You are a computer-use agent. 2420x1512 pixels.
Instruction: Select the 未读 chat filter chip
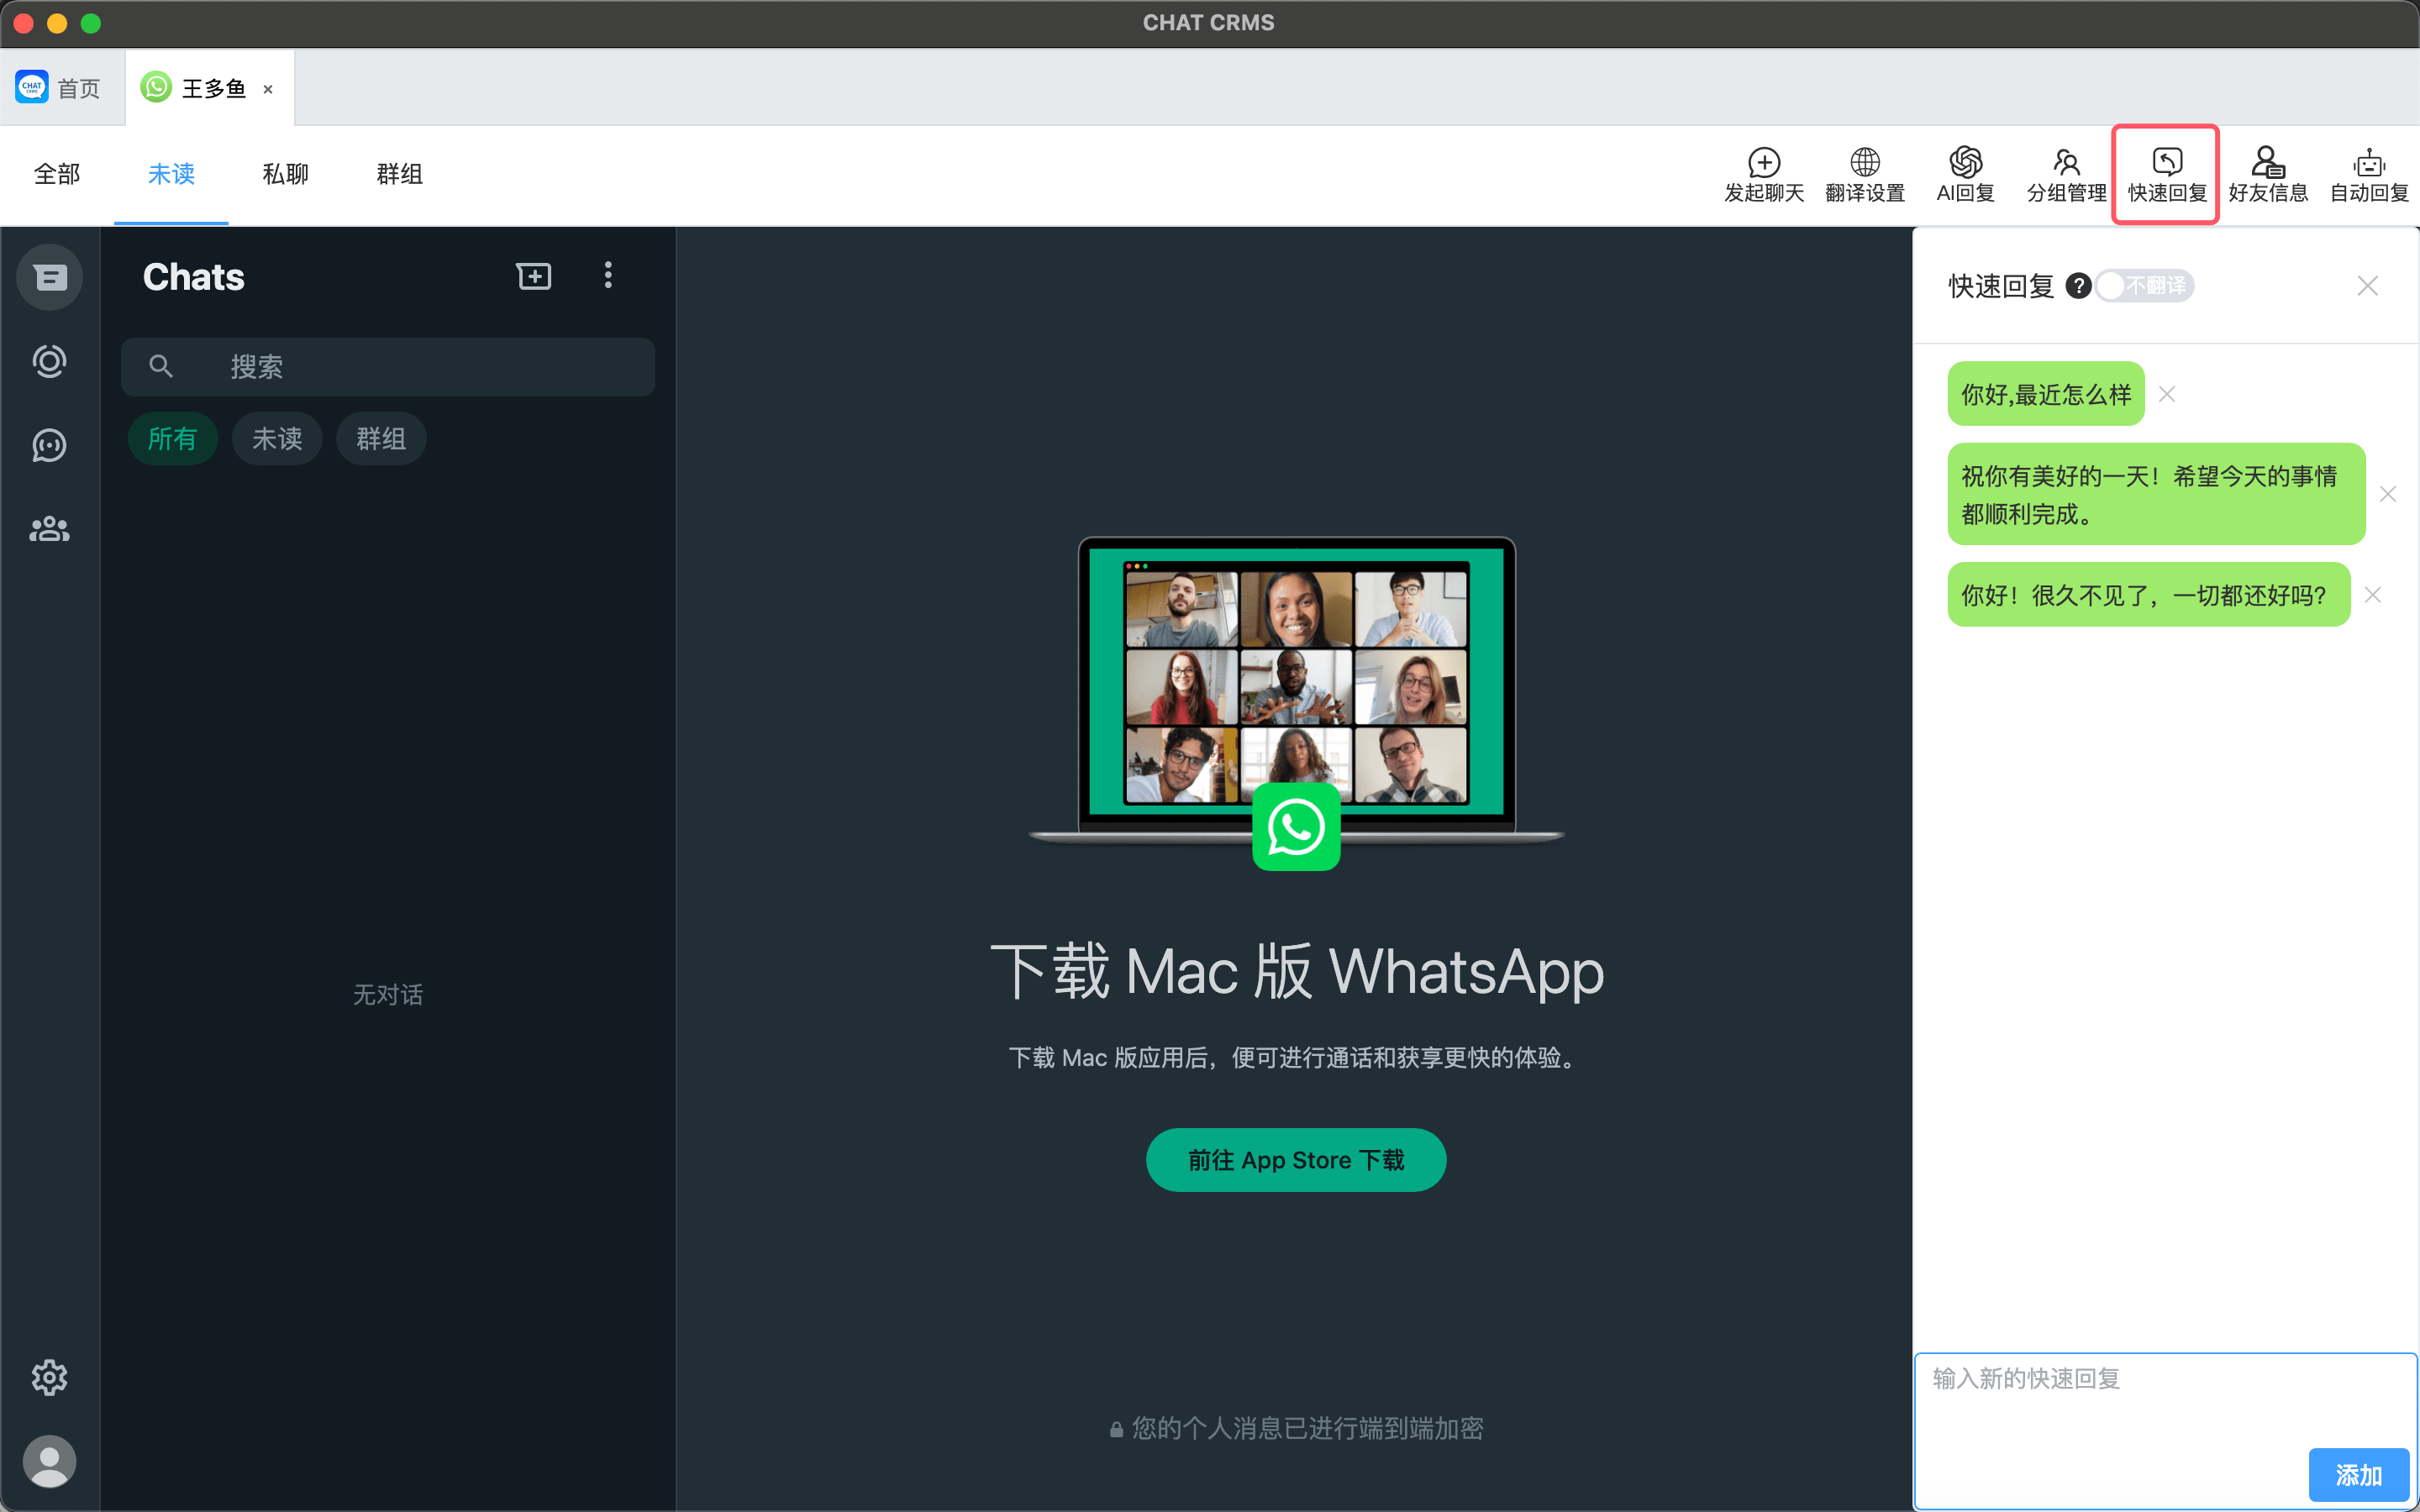coord(277,438)
